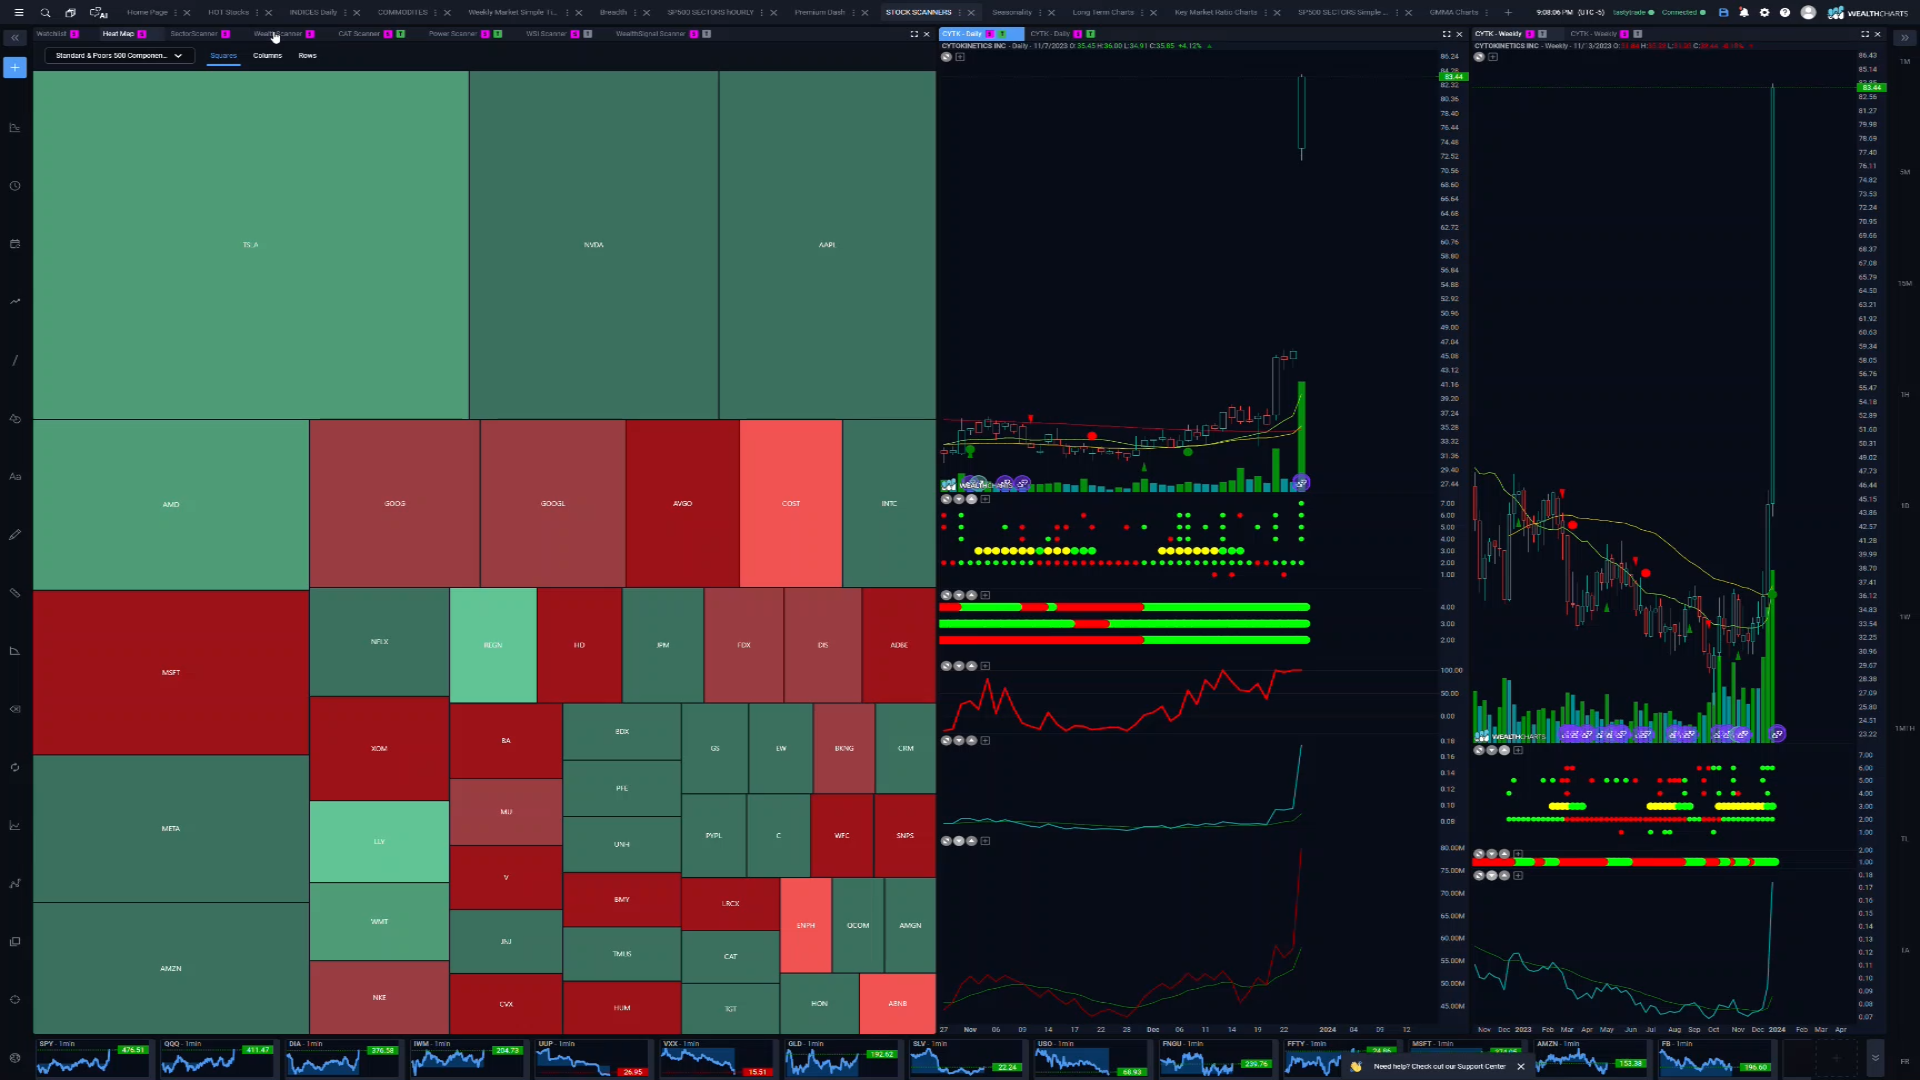The image size is (1920, 1080).
Task: Toggle visibility of daily chart main indicator
Action: coord(946,57)
